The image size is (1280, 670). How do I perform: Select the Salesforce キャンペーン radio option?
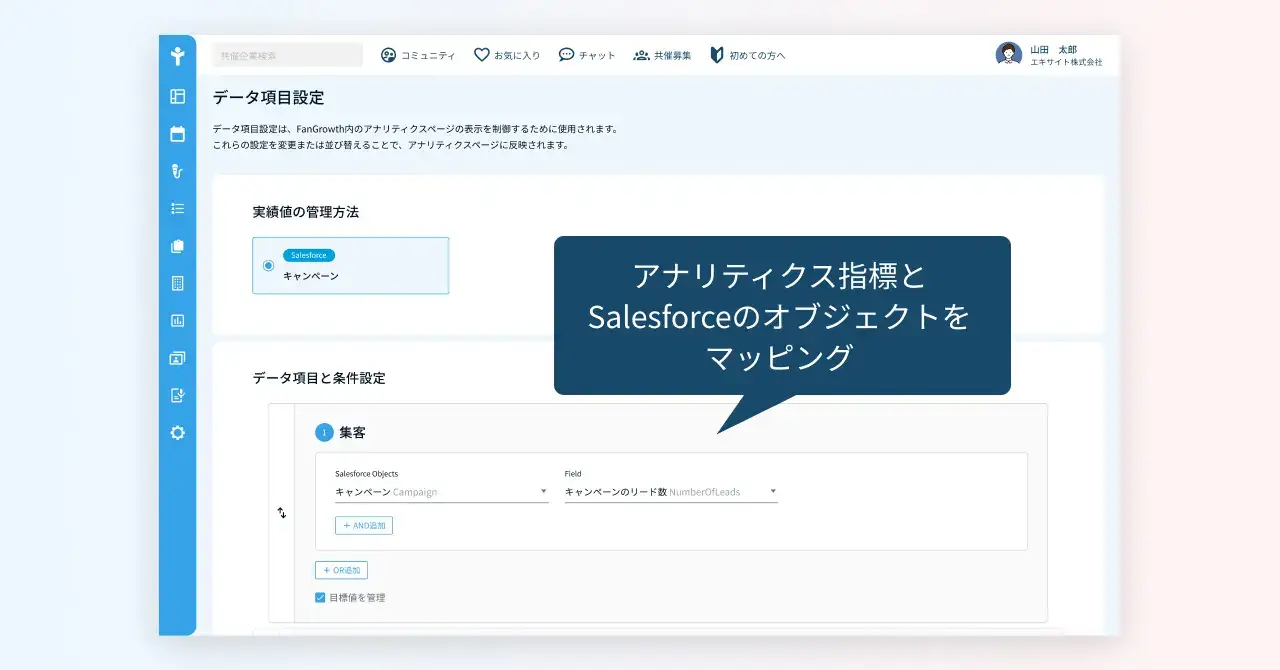[x=268, y=265]
